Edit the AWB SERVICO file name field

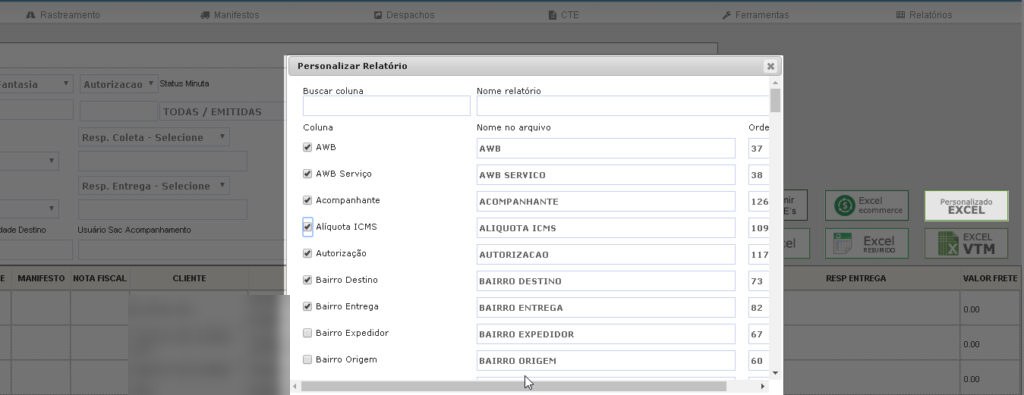coord(606,175)
